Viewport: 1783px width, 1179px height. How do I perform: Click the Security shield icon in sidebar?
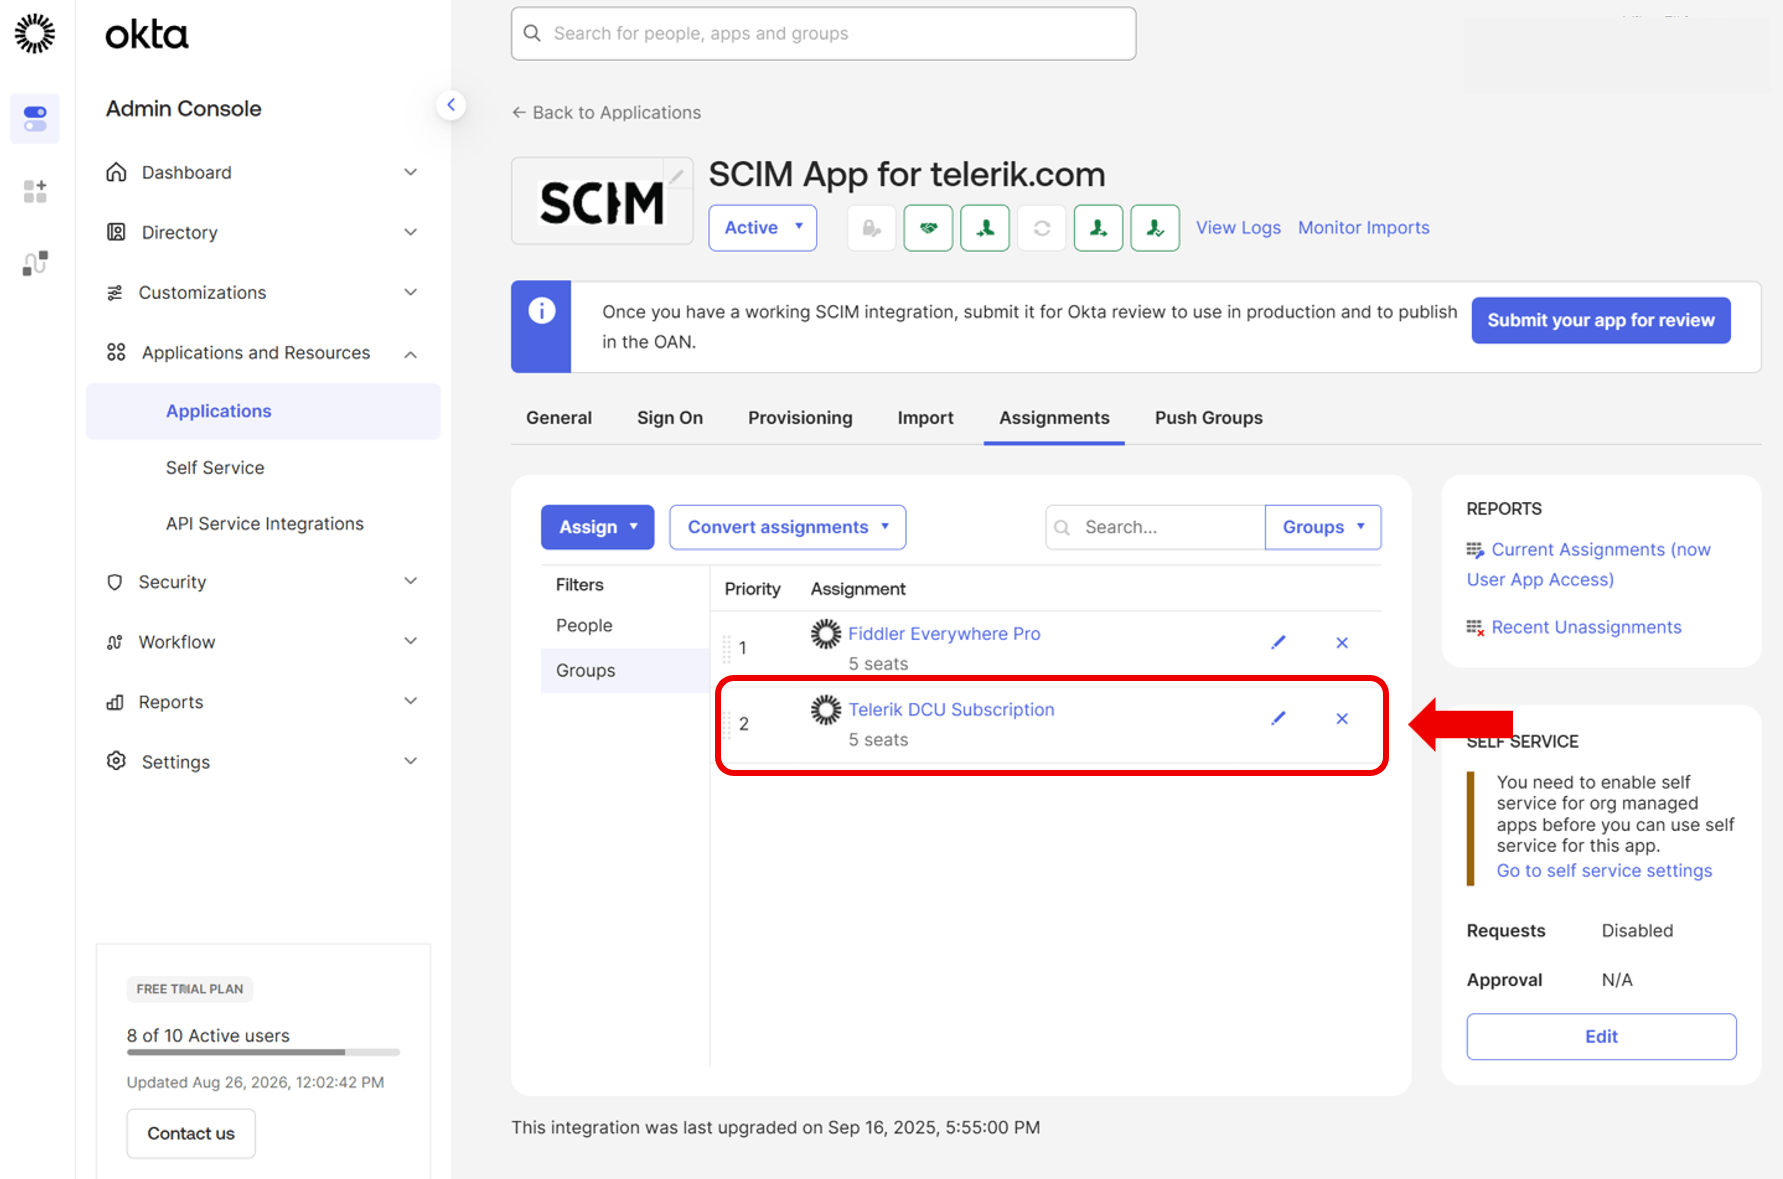tap(115, 582)
